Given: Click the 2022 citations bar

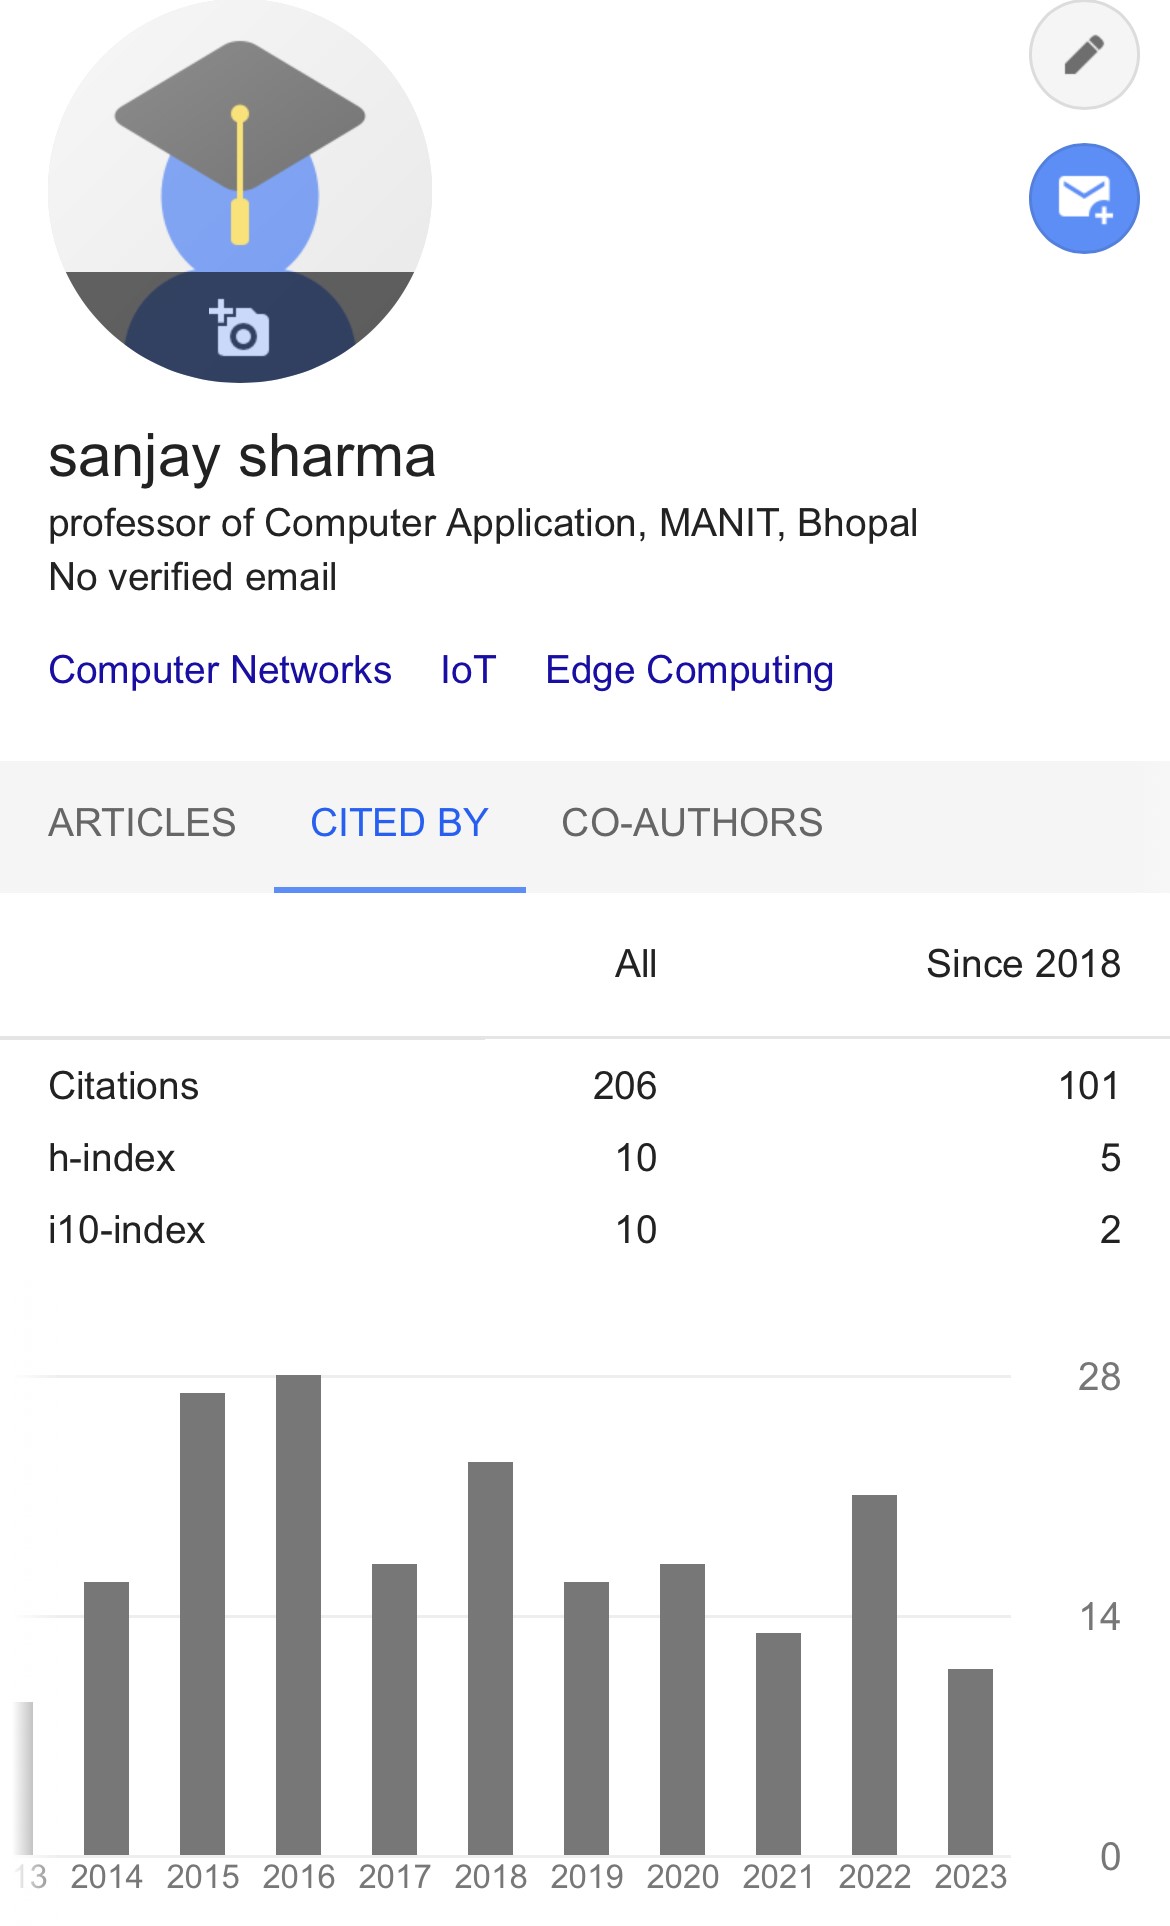Looking at the screenshot, I should [874, 1674].
